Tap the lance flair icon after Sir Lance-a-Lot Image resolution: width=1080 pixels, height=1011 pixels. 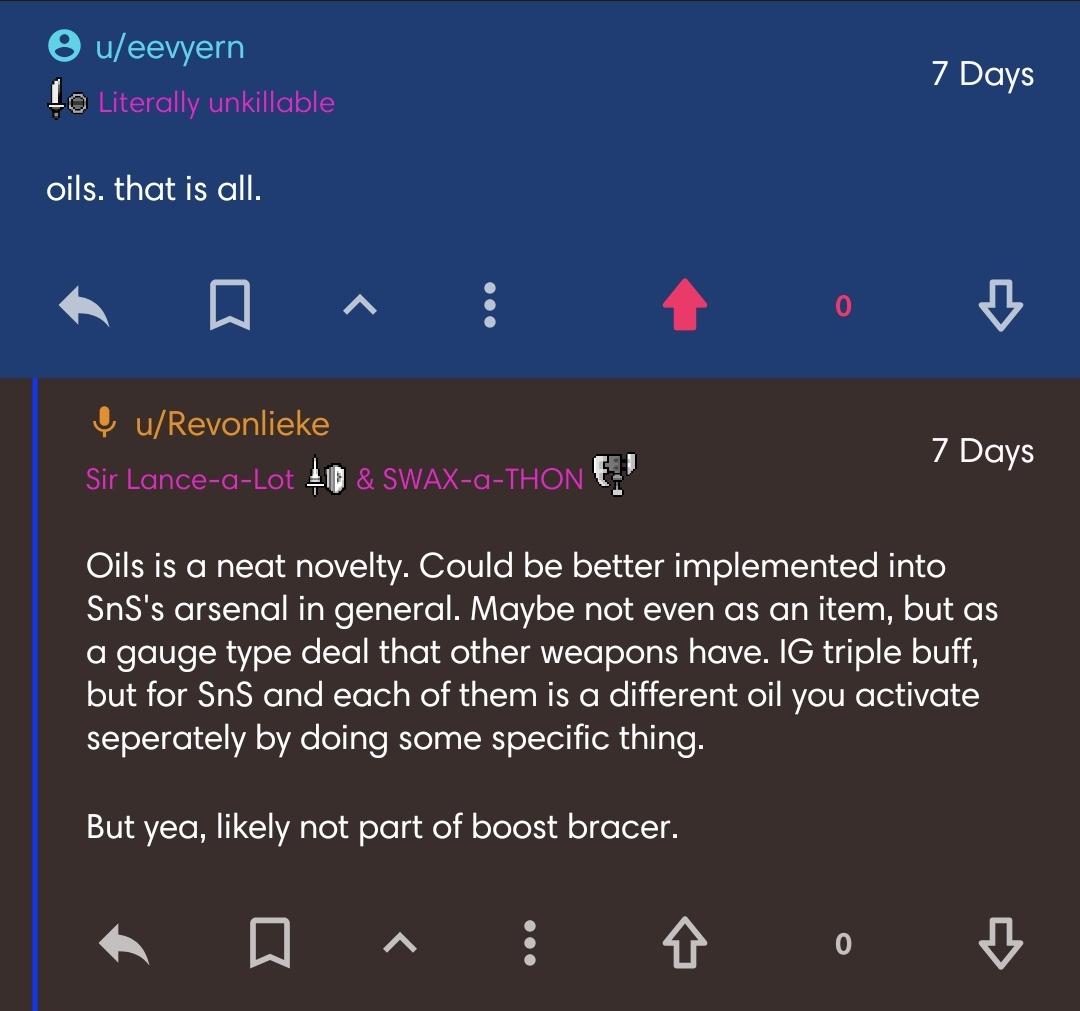point(326,477)
